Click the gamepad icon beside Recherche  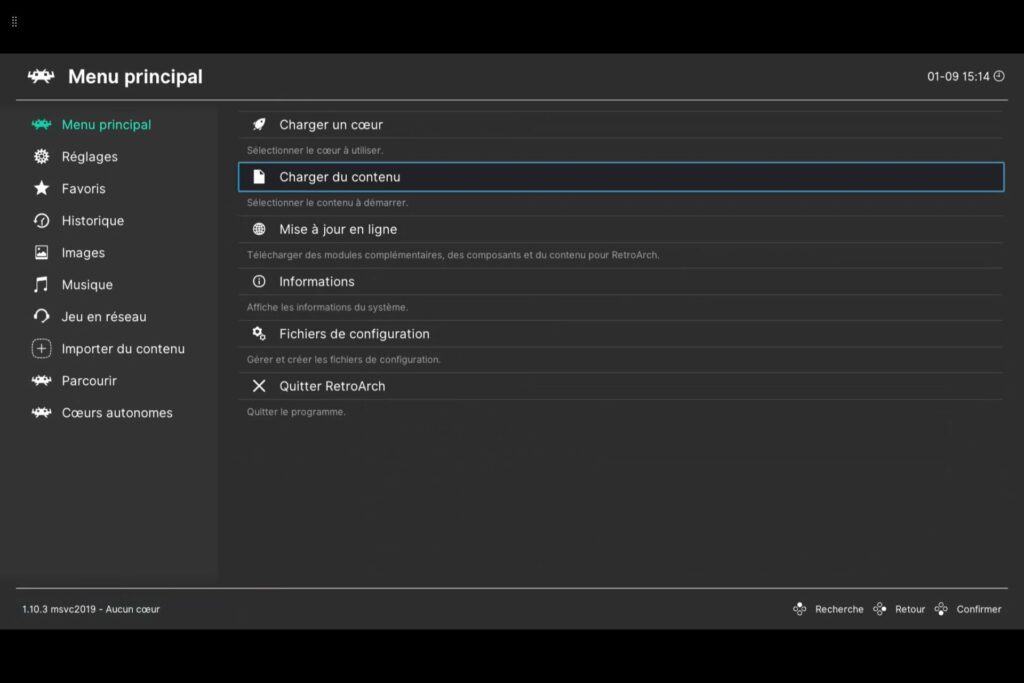[800, 609]
